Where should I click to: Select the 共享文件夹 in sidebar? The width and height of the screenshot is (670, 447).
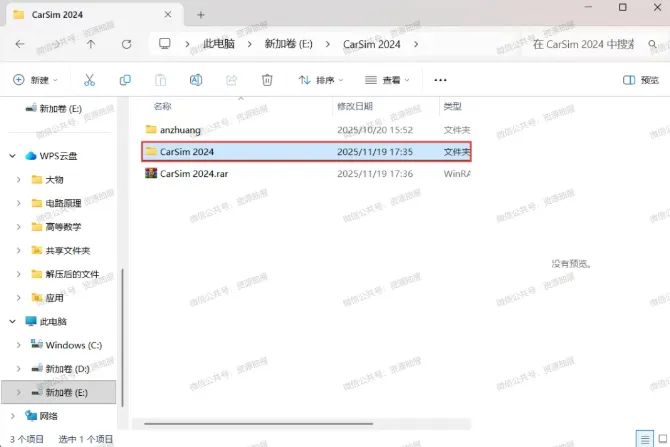pyautogui.click(x=61, y=250)
